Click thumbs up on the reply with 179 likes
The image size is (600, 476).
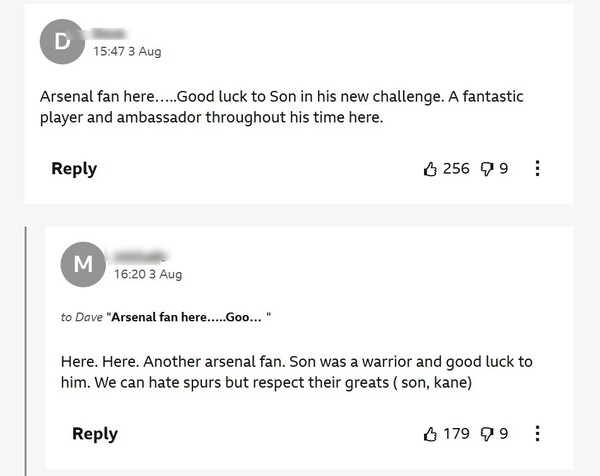pos(431,434)
